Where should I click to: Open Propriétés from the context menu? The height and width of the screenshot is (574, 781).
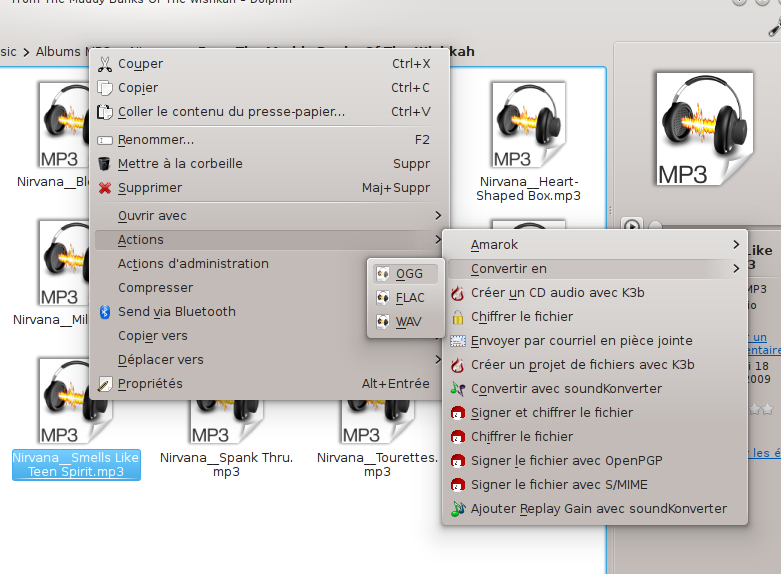click(x=269, y=384)
